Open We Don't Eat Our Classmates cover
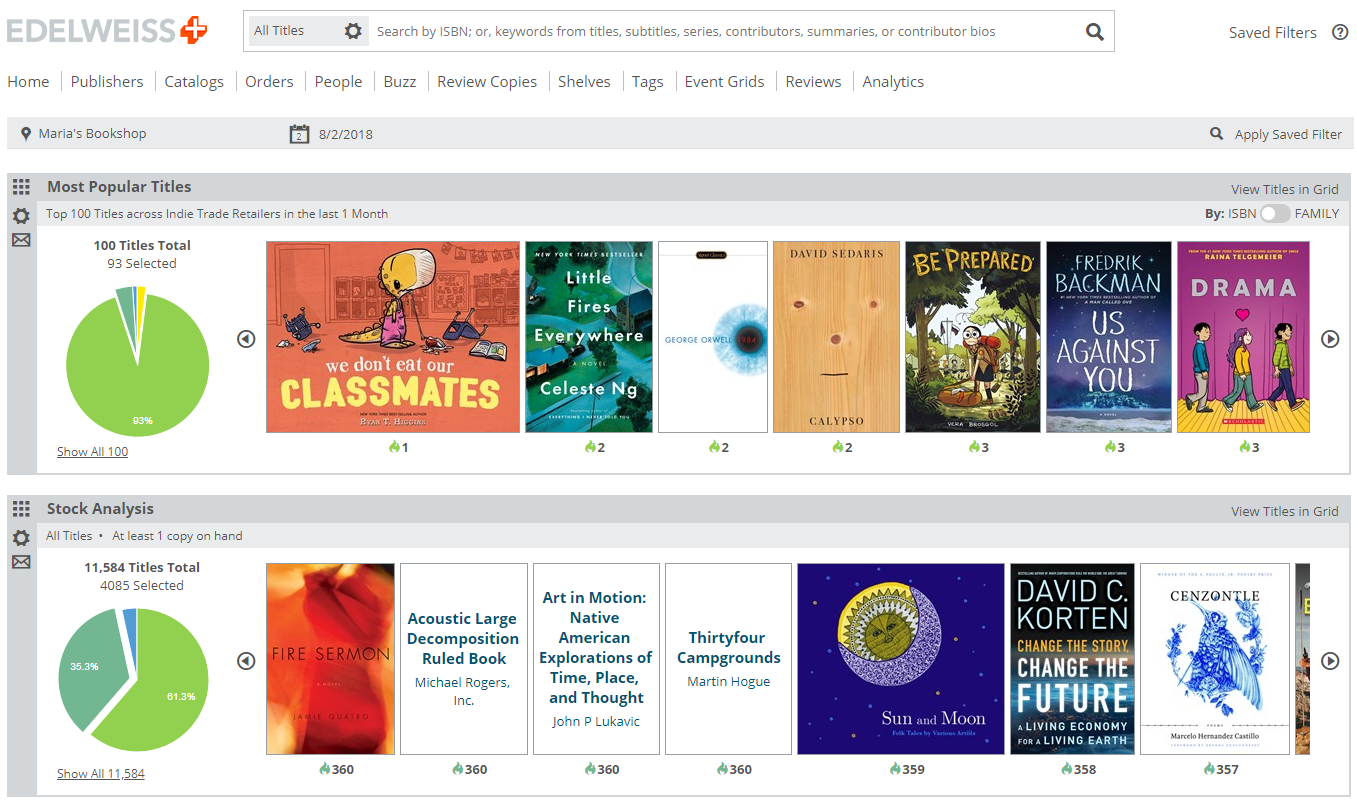The width and height of the screenshot is (1357, 806). click(x=393, y=337)
